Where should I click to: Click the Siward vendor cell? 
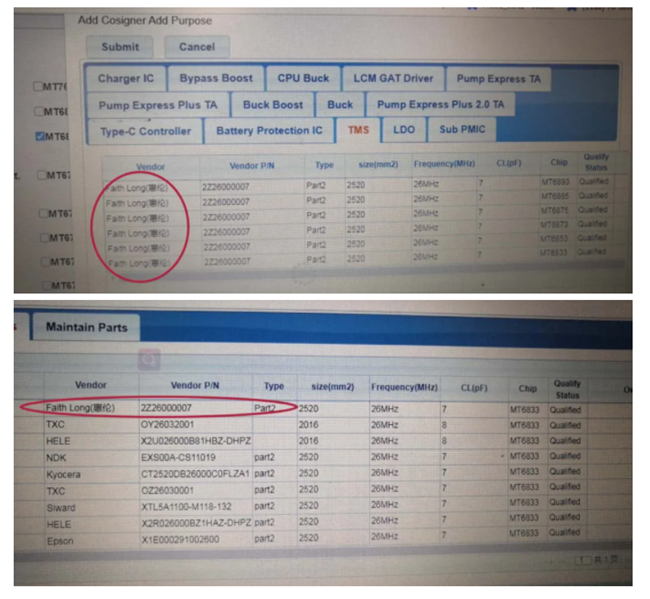click(x=61, y=508)
